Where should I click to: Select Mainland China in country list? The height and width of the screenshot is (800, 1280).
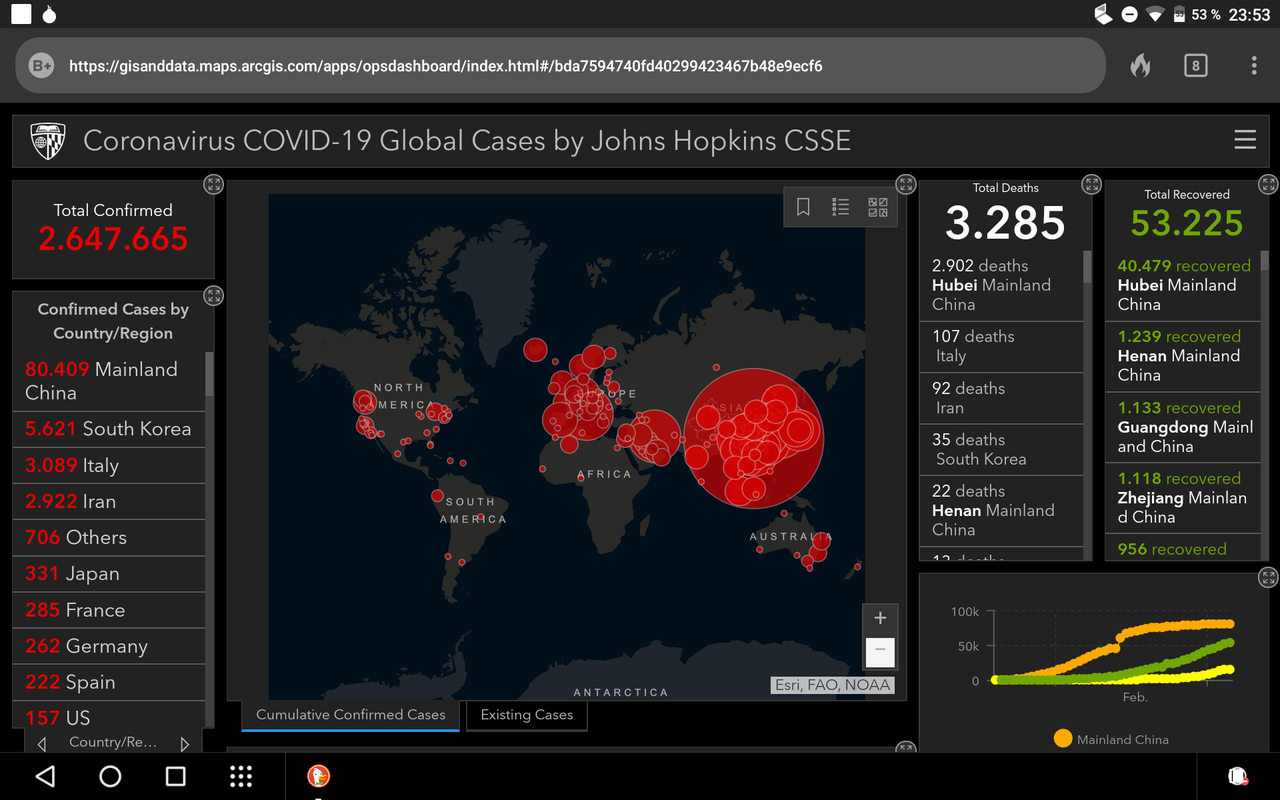(x=108, y=381)
